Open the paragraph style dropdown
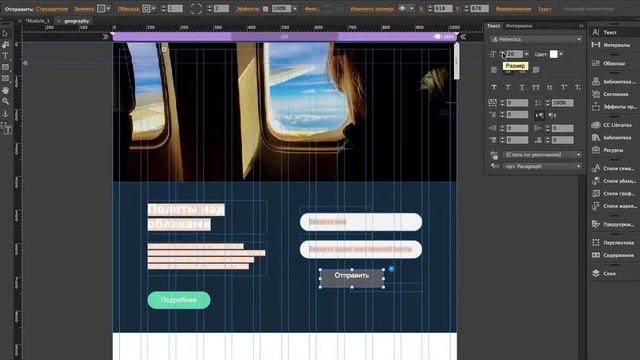Screen dimensions: 640x360 (542, 155)
